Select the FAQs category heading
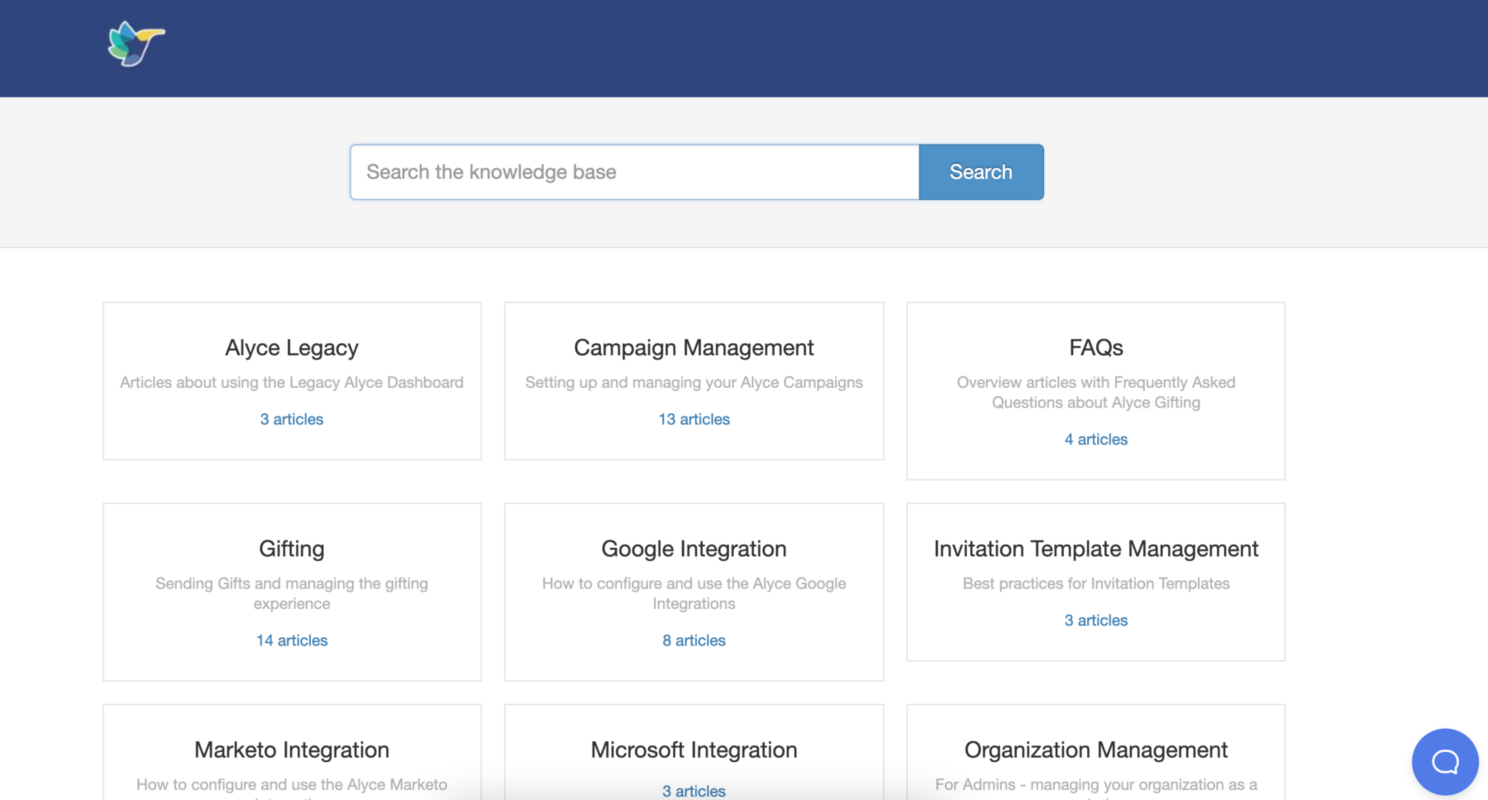The width and height of the screenshot is (1488, 800). (1096, 348)
